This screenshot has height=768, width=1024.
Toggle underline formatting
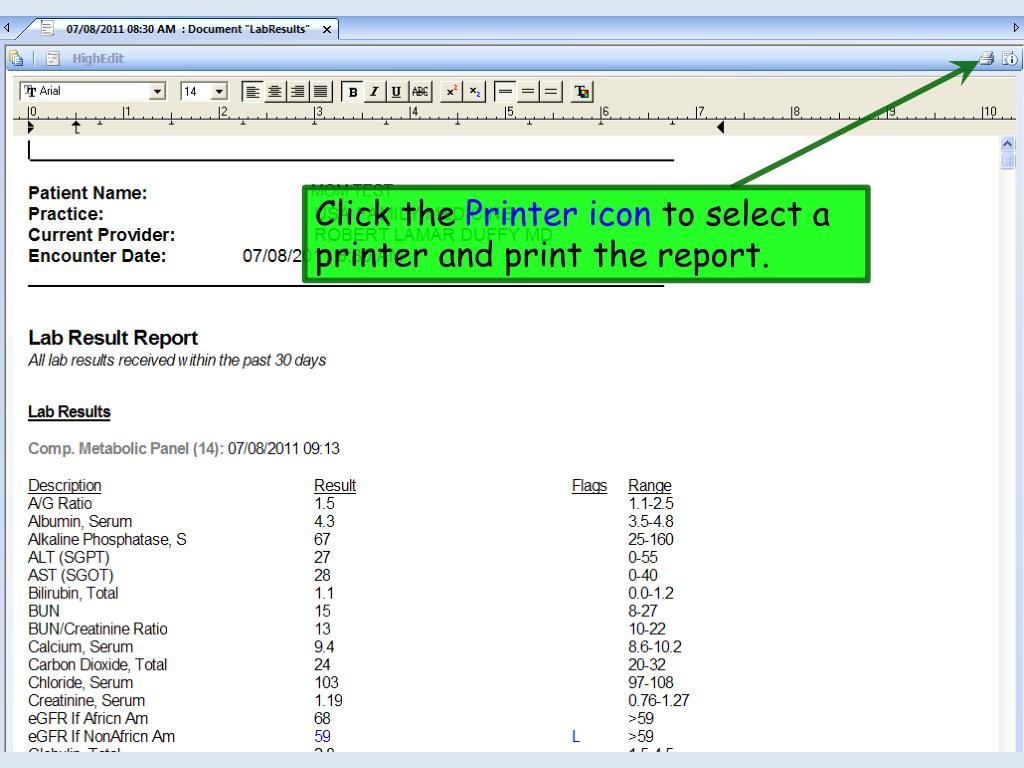[x=396, y=91]
